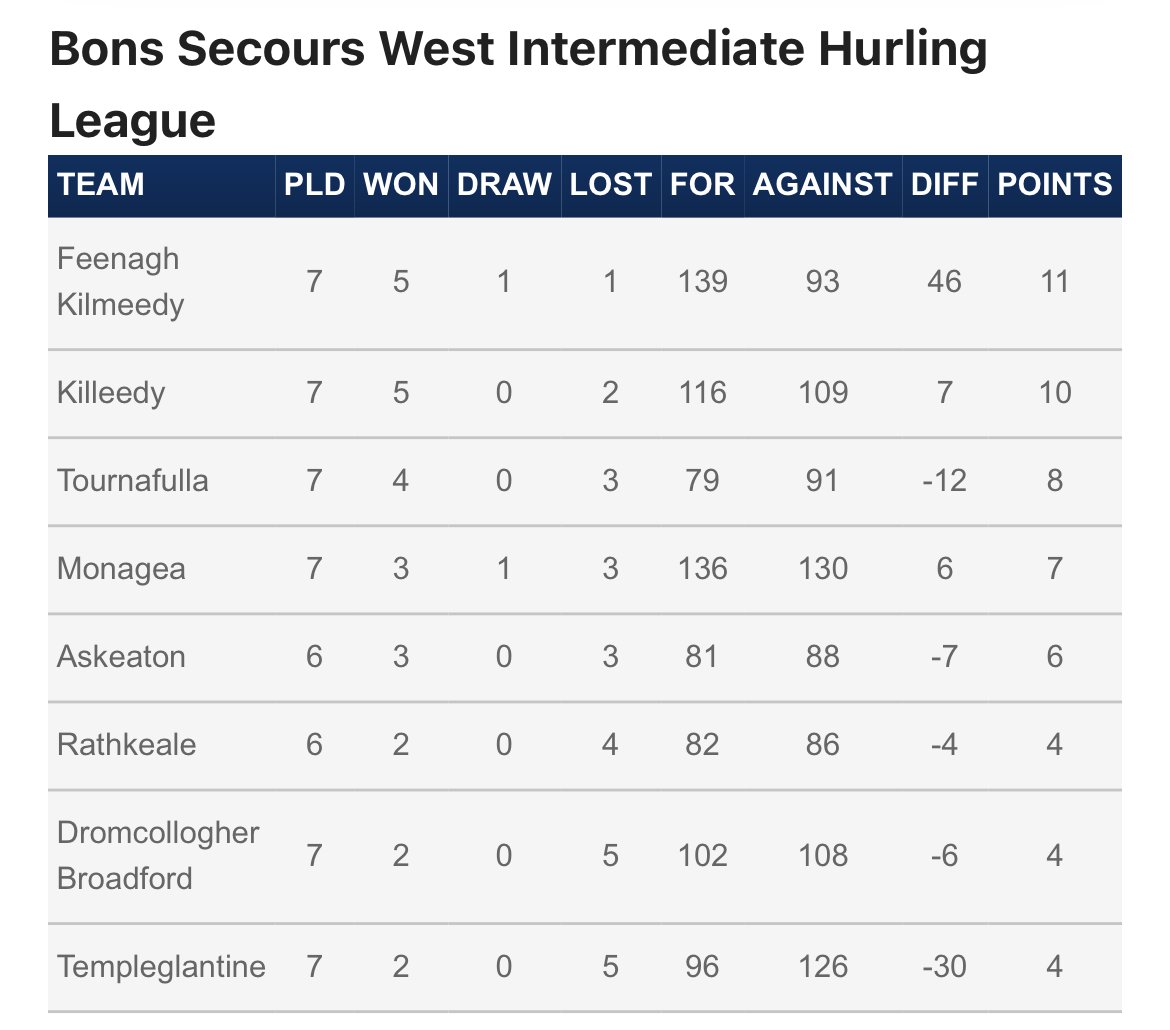
Task: Select the Feenagh Kilmeedy team name
Action: (x=120, y=281)
